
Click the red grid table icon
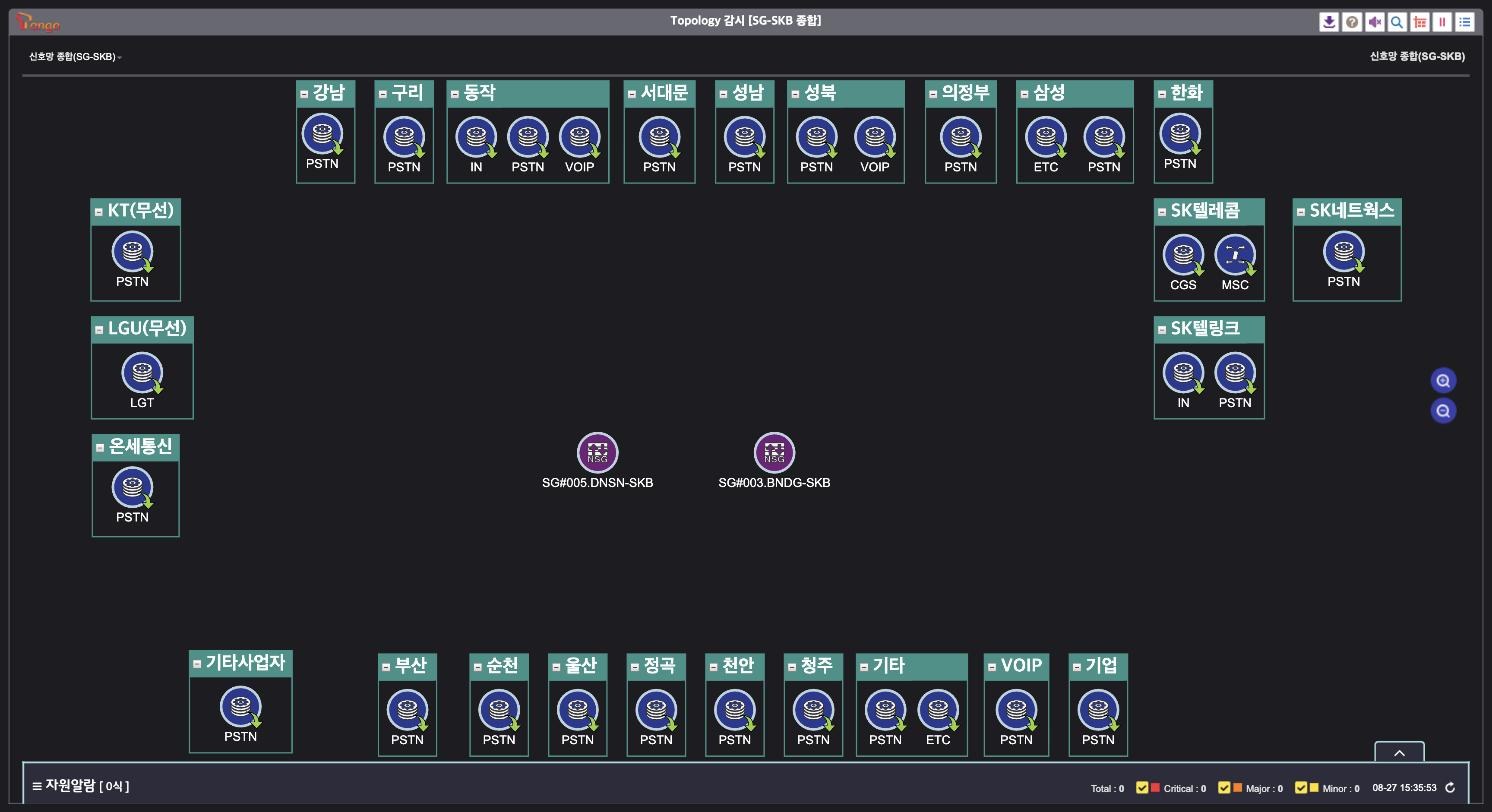pos(1420,22)
